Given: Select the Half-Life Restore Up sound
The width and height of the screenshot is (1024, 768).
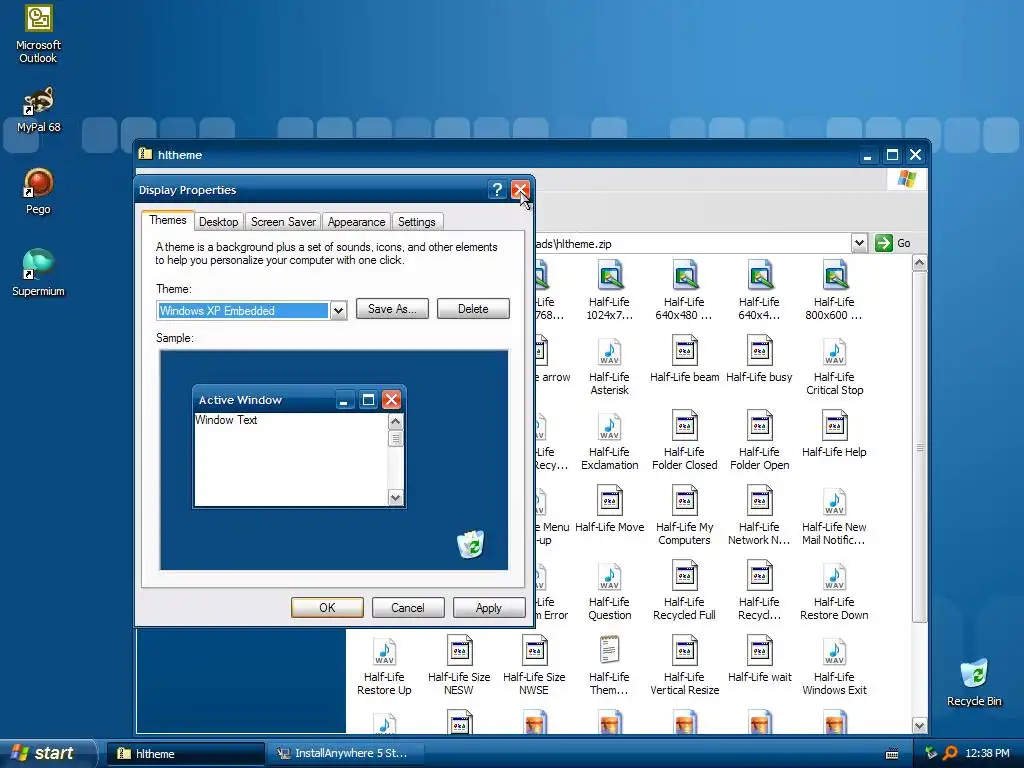Looking at the screenshot, I should tap(384, 666).
